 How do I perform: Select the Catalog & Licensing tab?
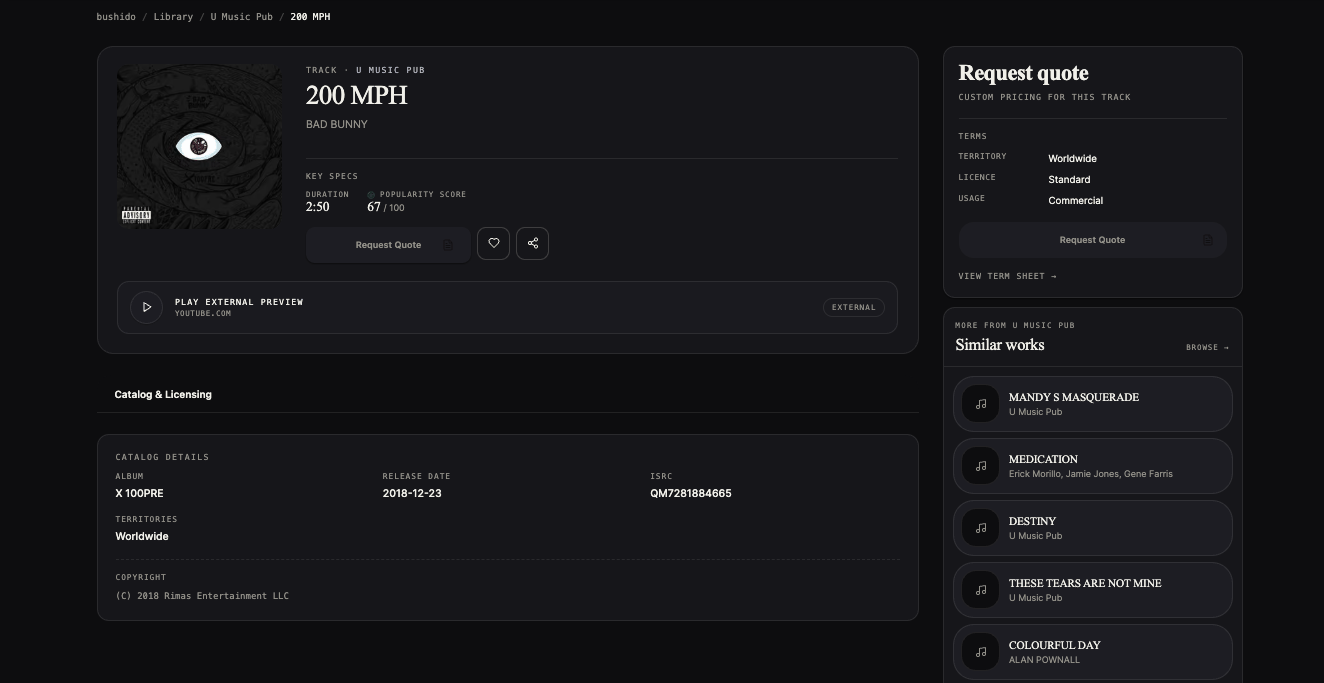point(163,394)
